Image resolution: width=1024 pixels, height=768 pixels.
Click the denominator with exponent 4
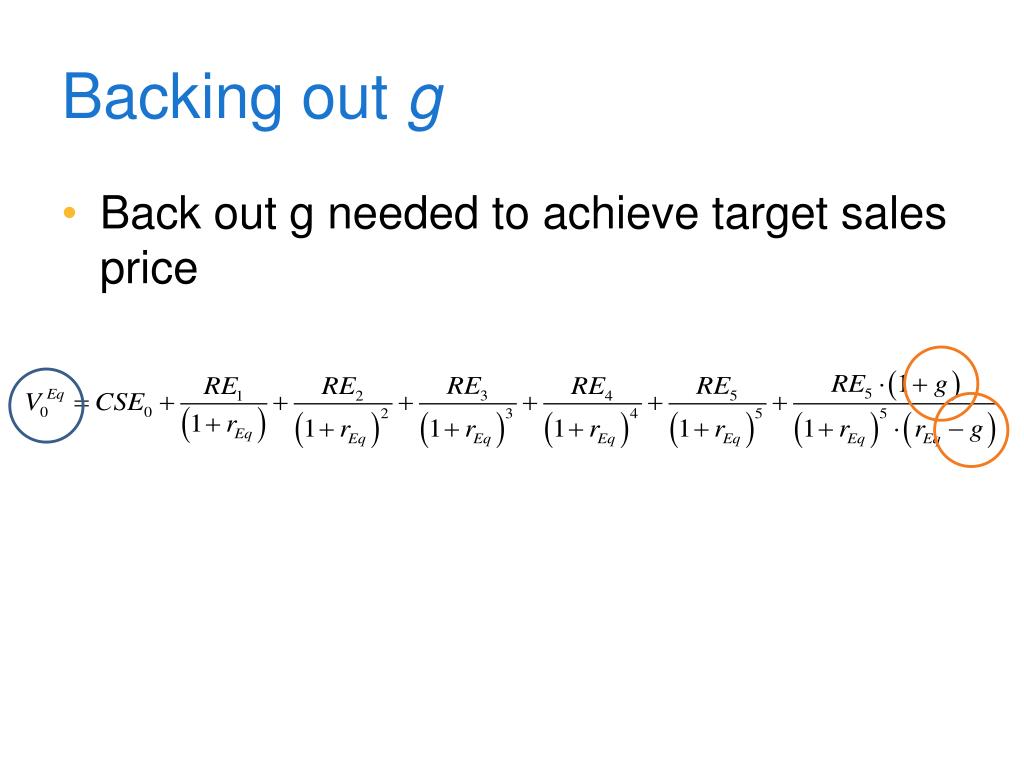(592, 428)
